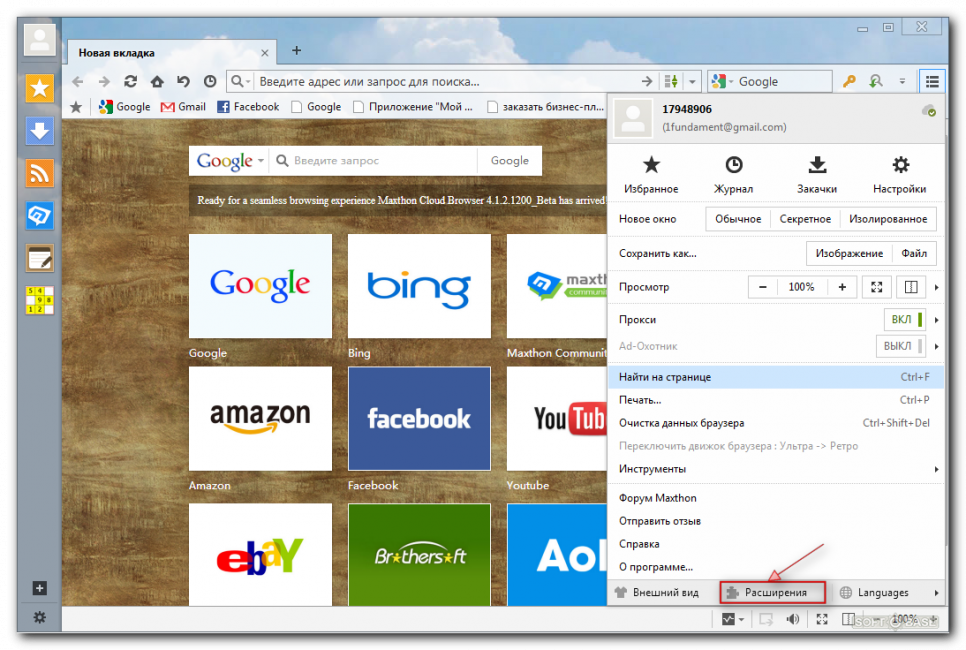Open the notes (SkyNote) icon in the sidebar

coord(39,258)
